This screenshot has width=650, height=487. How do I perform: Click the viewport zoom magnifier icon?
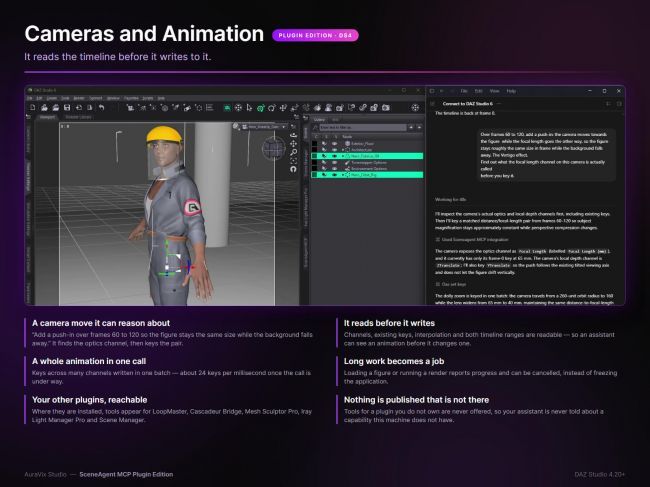click(x=293, y=152)
